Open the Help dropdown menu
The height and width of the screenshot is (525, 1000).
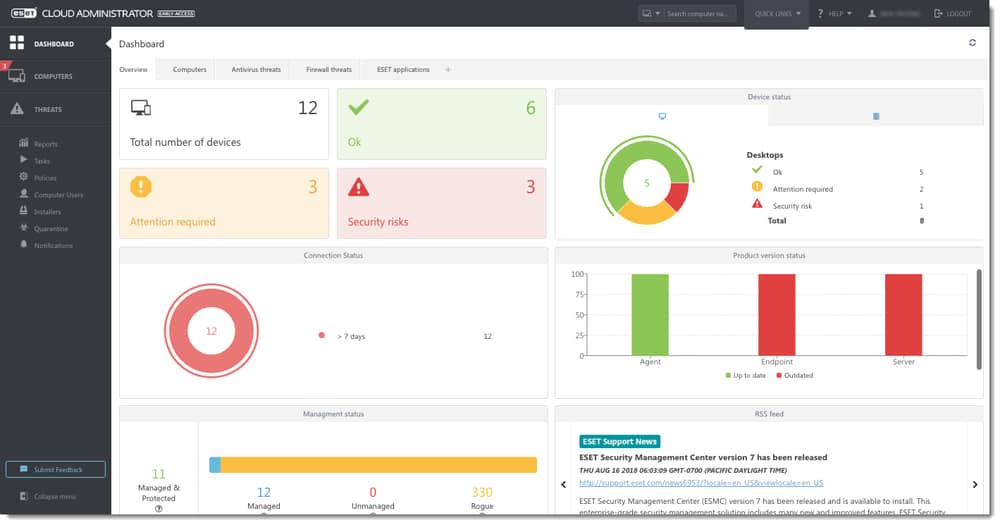pyautogui.click(x=835, y=13)
